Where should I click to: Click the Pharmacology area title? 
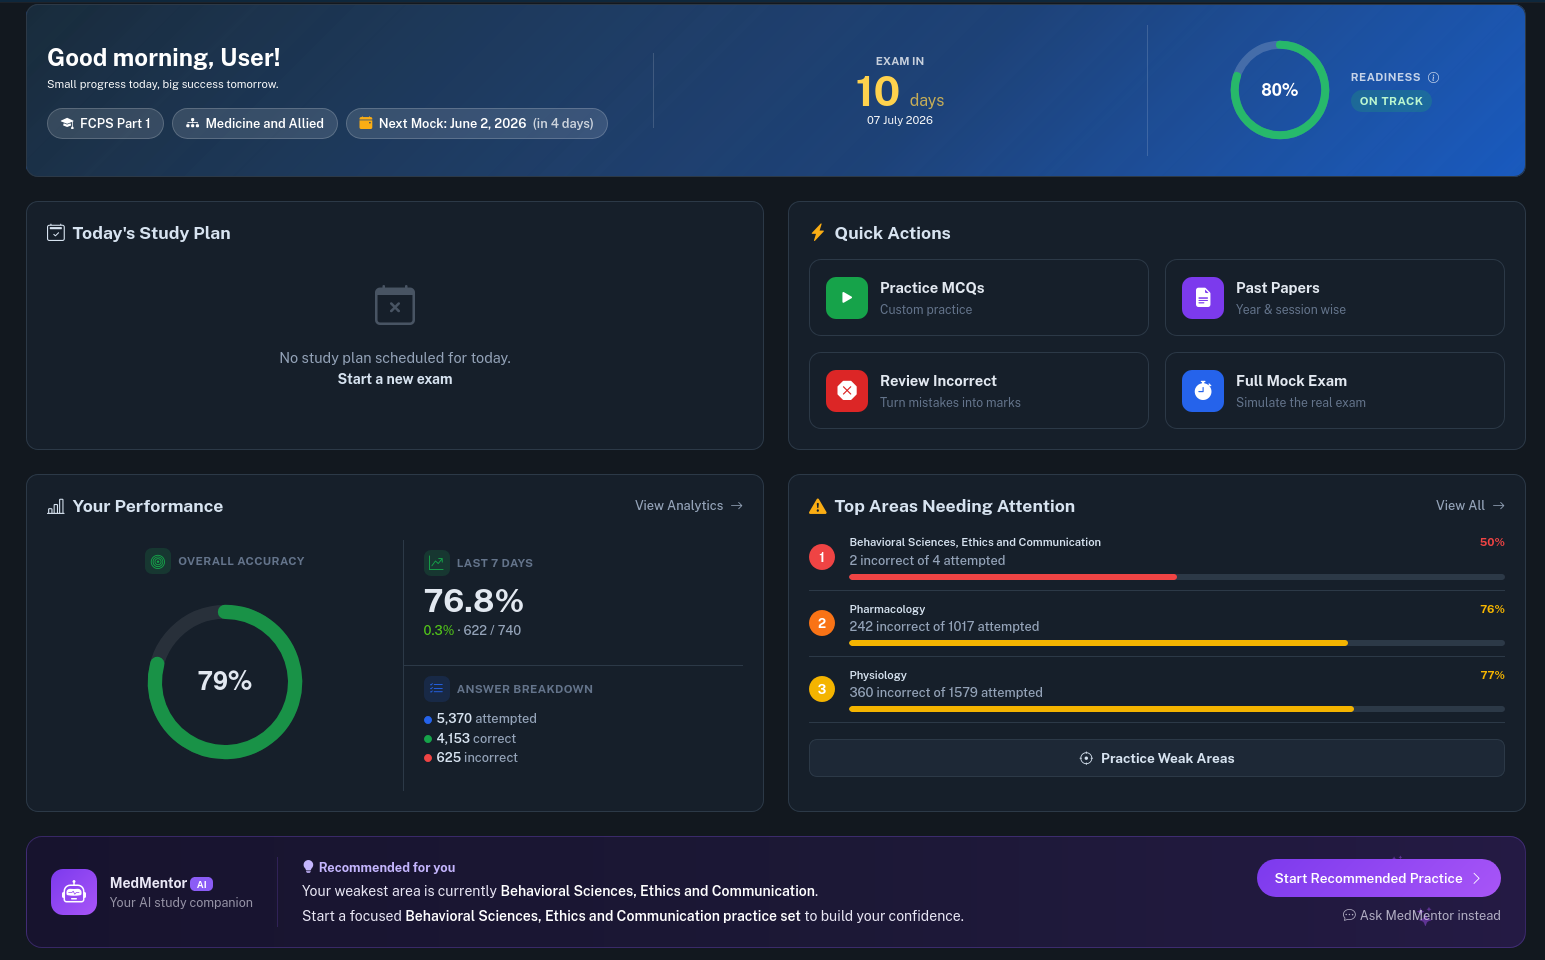[x=887, y=609]
